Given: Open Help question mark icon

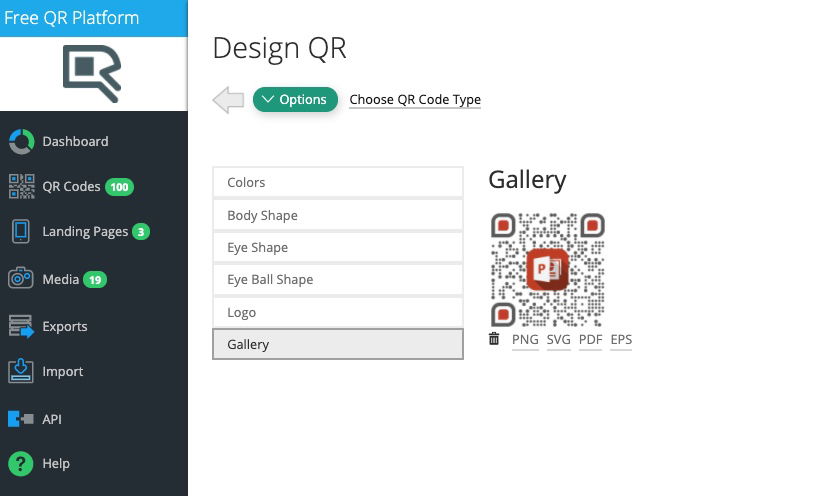Looking at the screenshot, I should 21,464.
